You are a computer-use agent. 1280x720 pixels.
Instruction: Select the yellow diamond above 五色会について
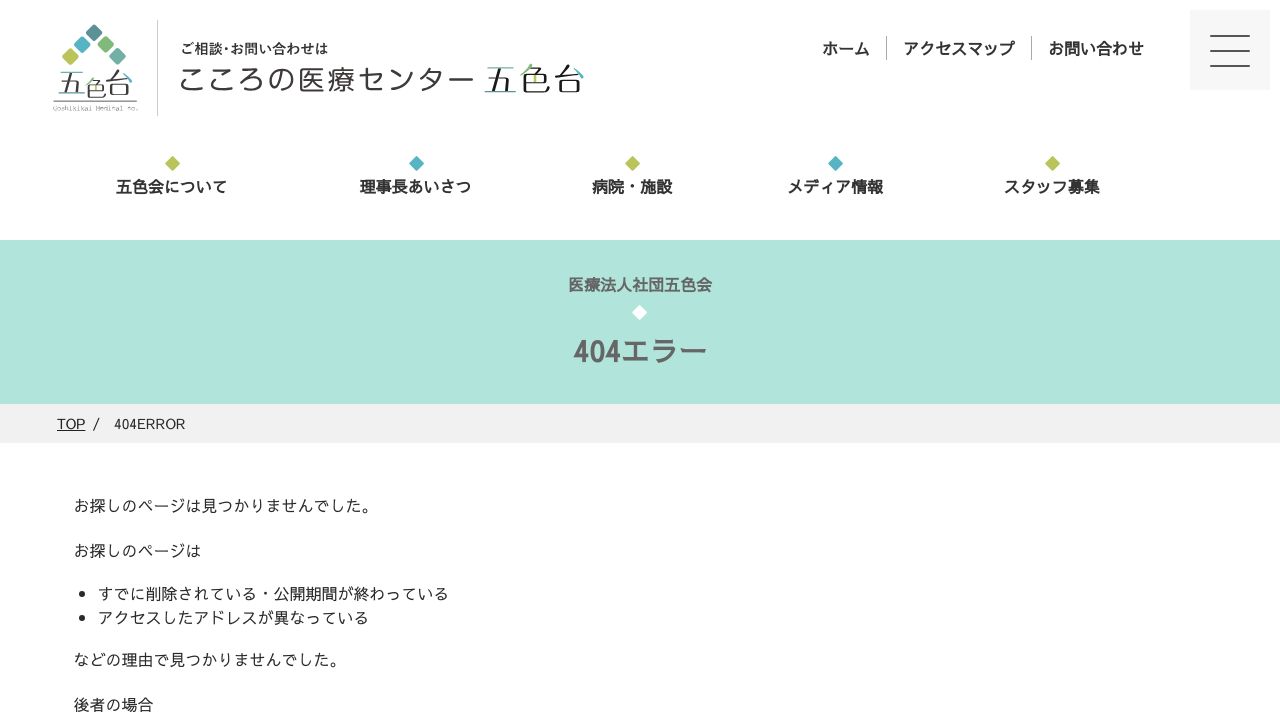[172, 163]
